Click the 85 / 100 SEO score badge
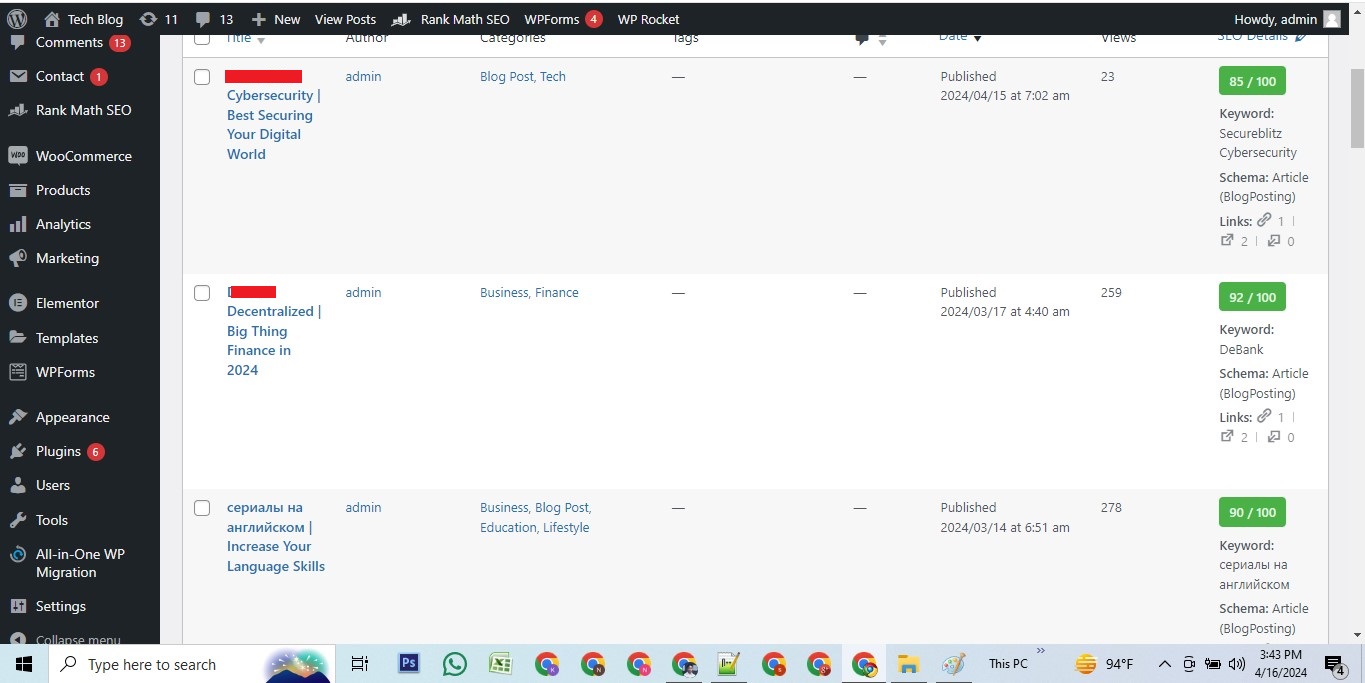The image size is (1365, 683). pyautogui.click(x=1252, y=81)
